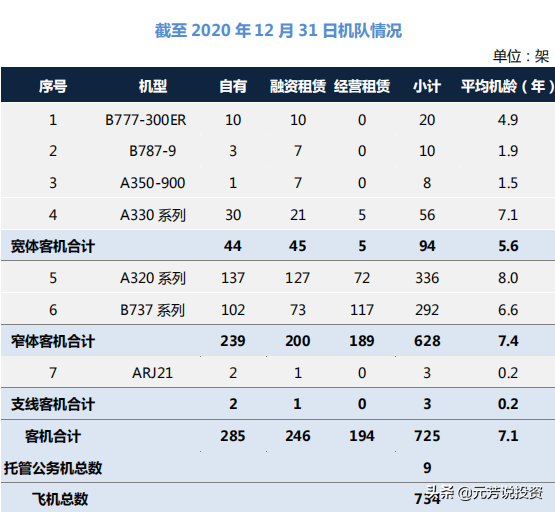Click the title 截至 2020 年 12 月 31 日机队情况
The image size is (555, 512).
pos(278,30)
